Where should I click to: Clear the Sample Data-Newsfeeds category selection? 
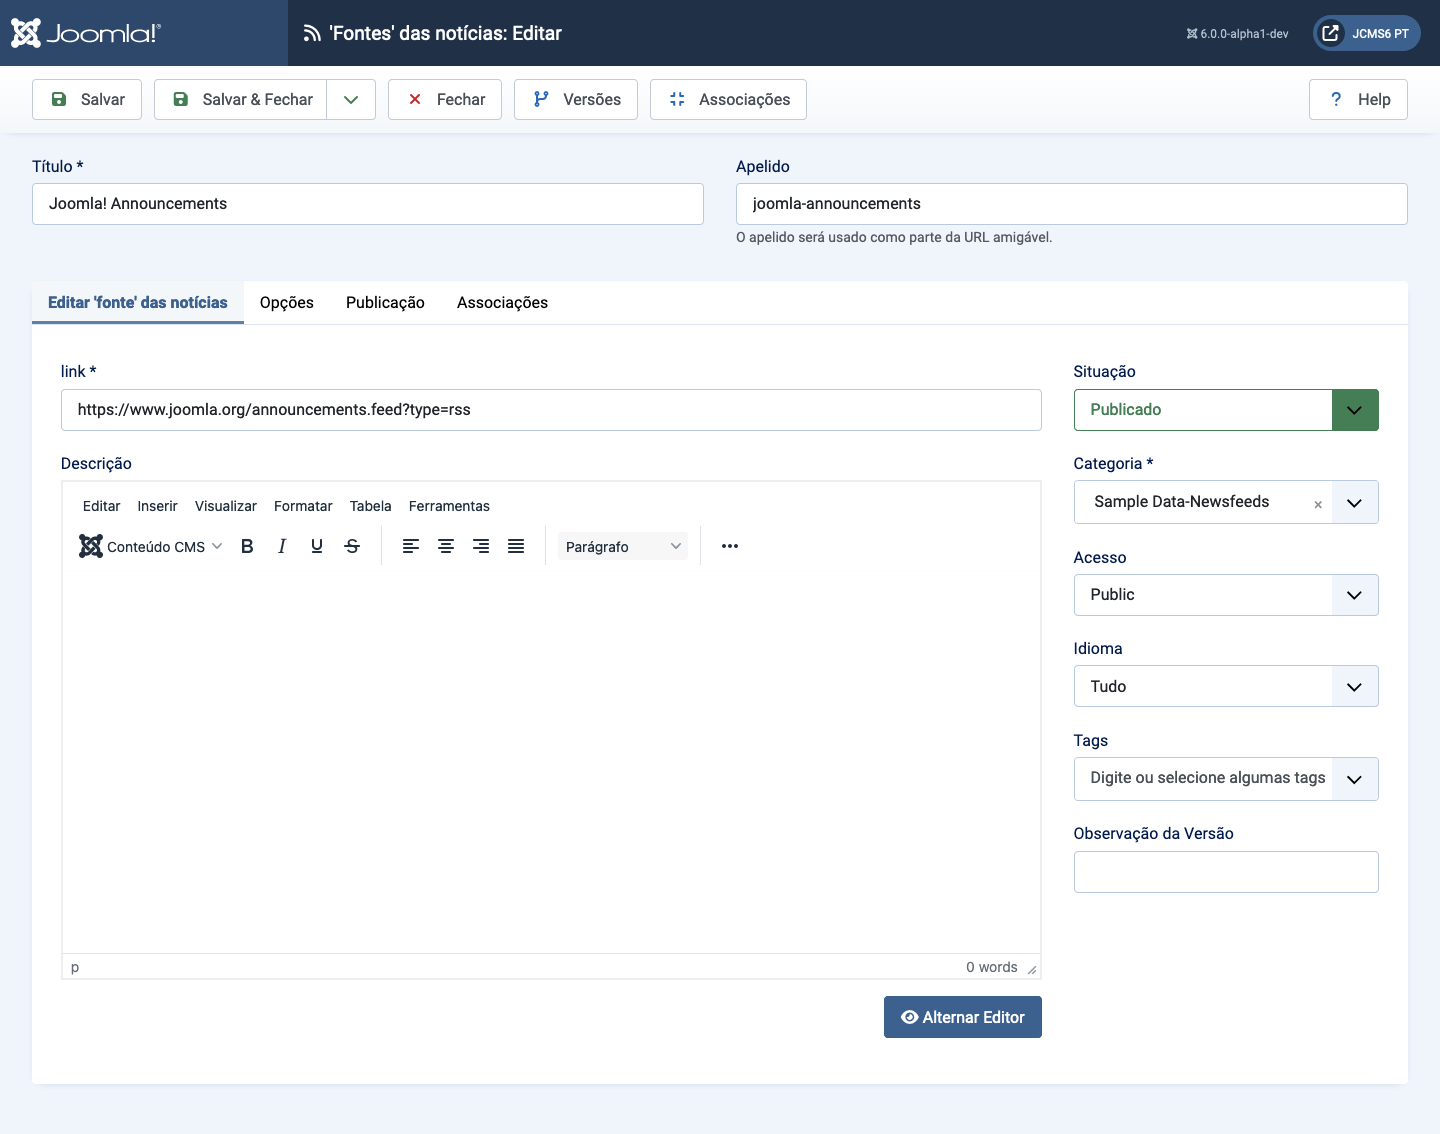point(1318,505)
